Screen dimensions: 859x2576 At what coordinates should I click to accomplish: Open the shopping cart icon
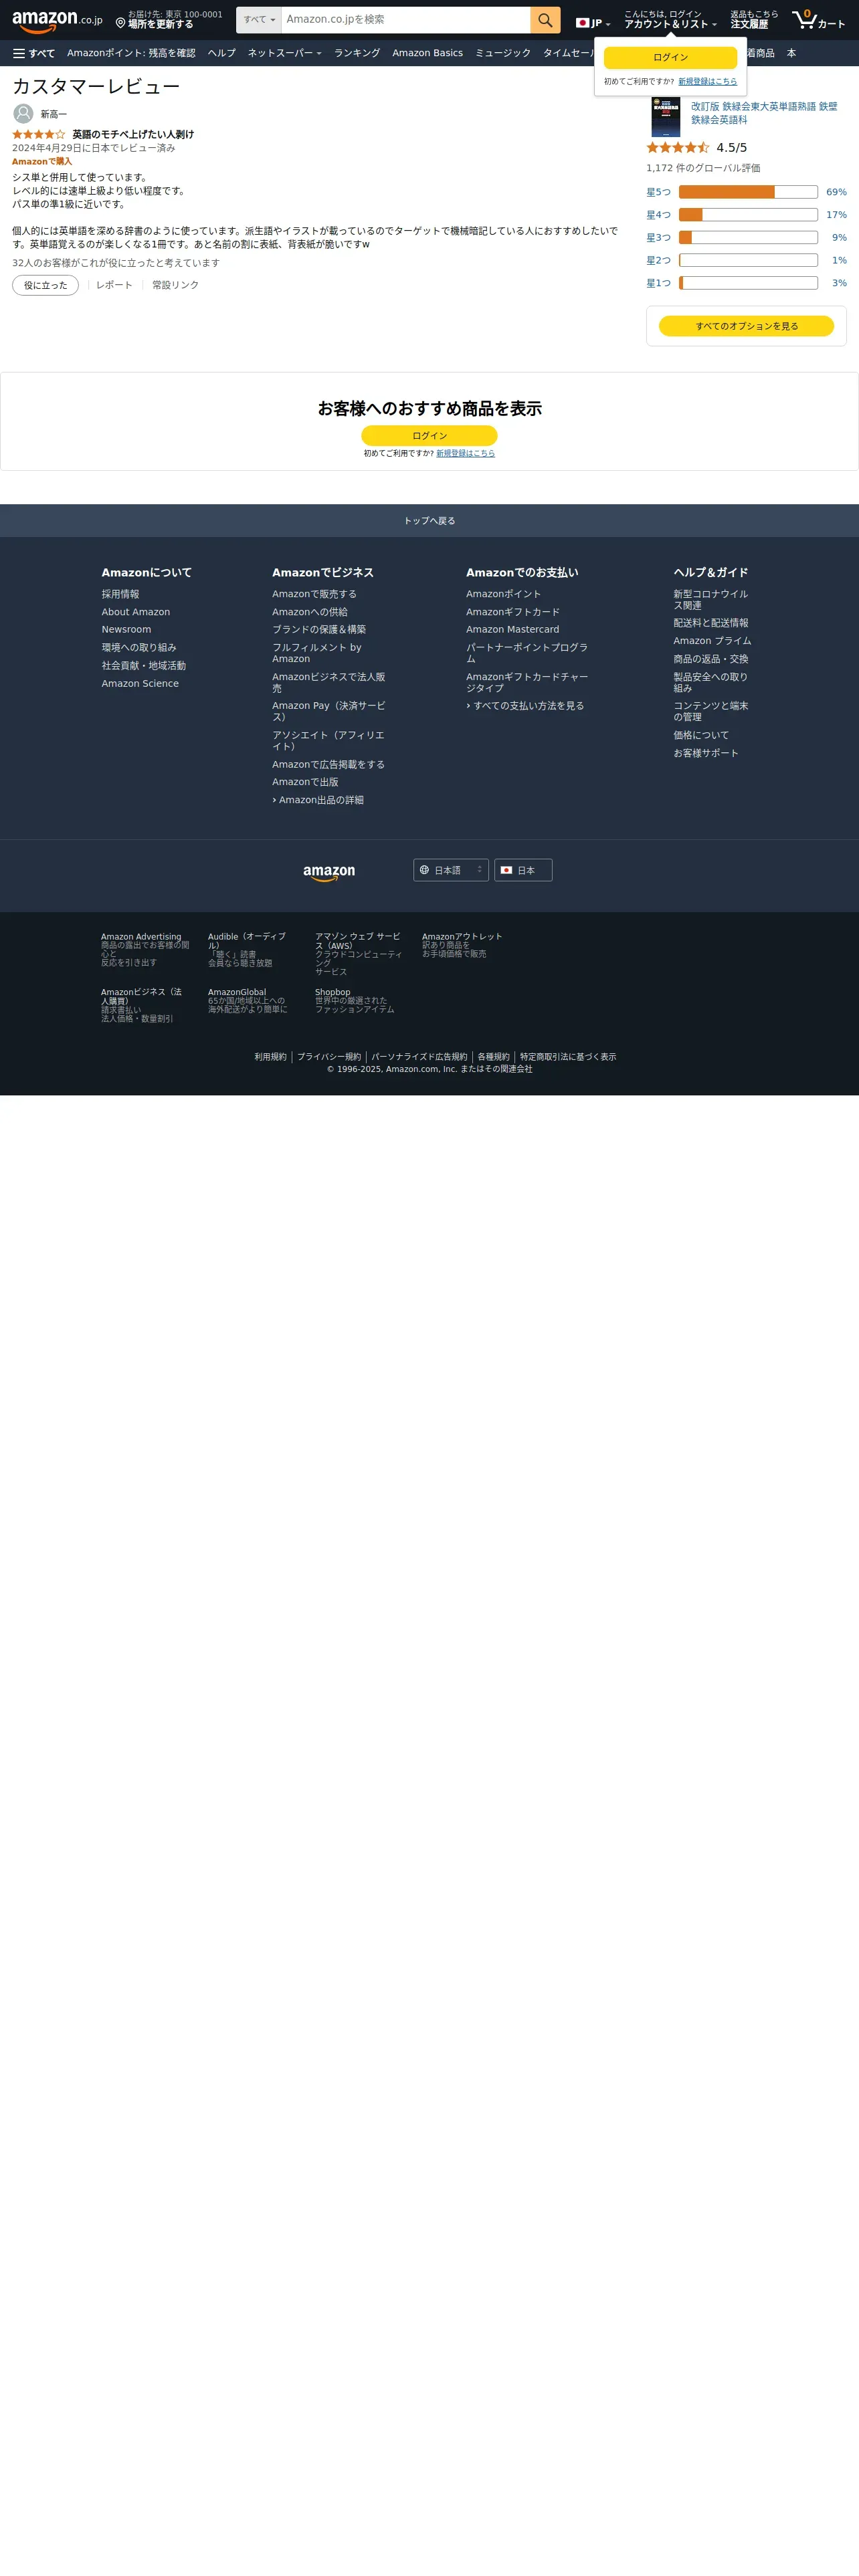tap(818, 20)
